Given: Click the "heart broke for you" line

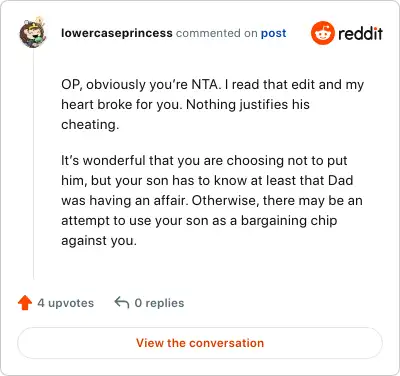Looking at the screenshot, I should 185,105.
